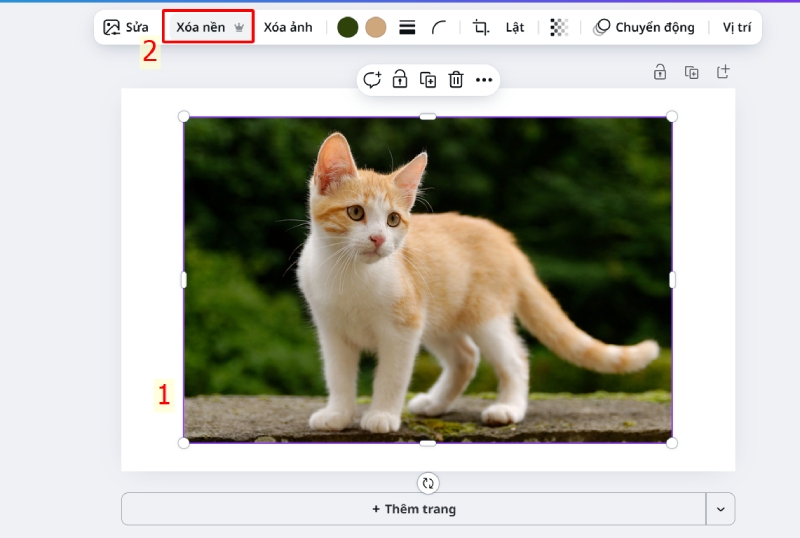This screenshot has width=800, height=538.
Task: Open the Lật flip menu
Action: 515,27
